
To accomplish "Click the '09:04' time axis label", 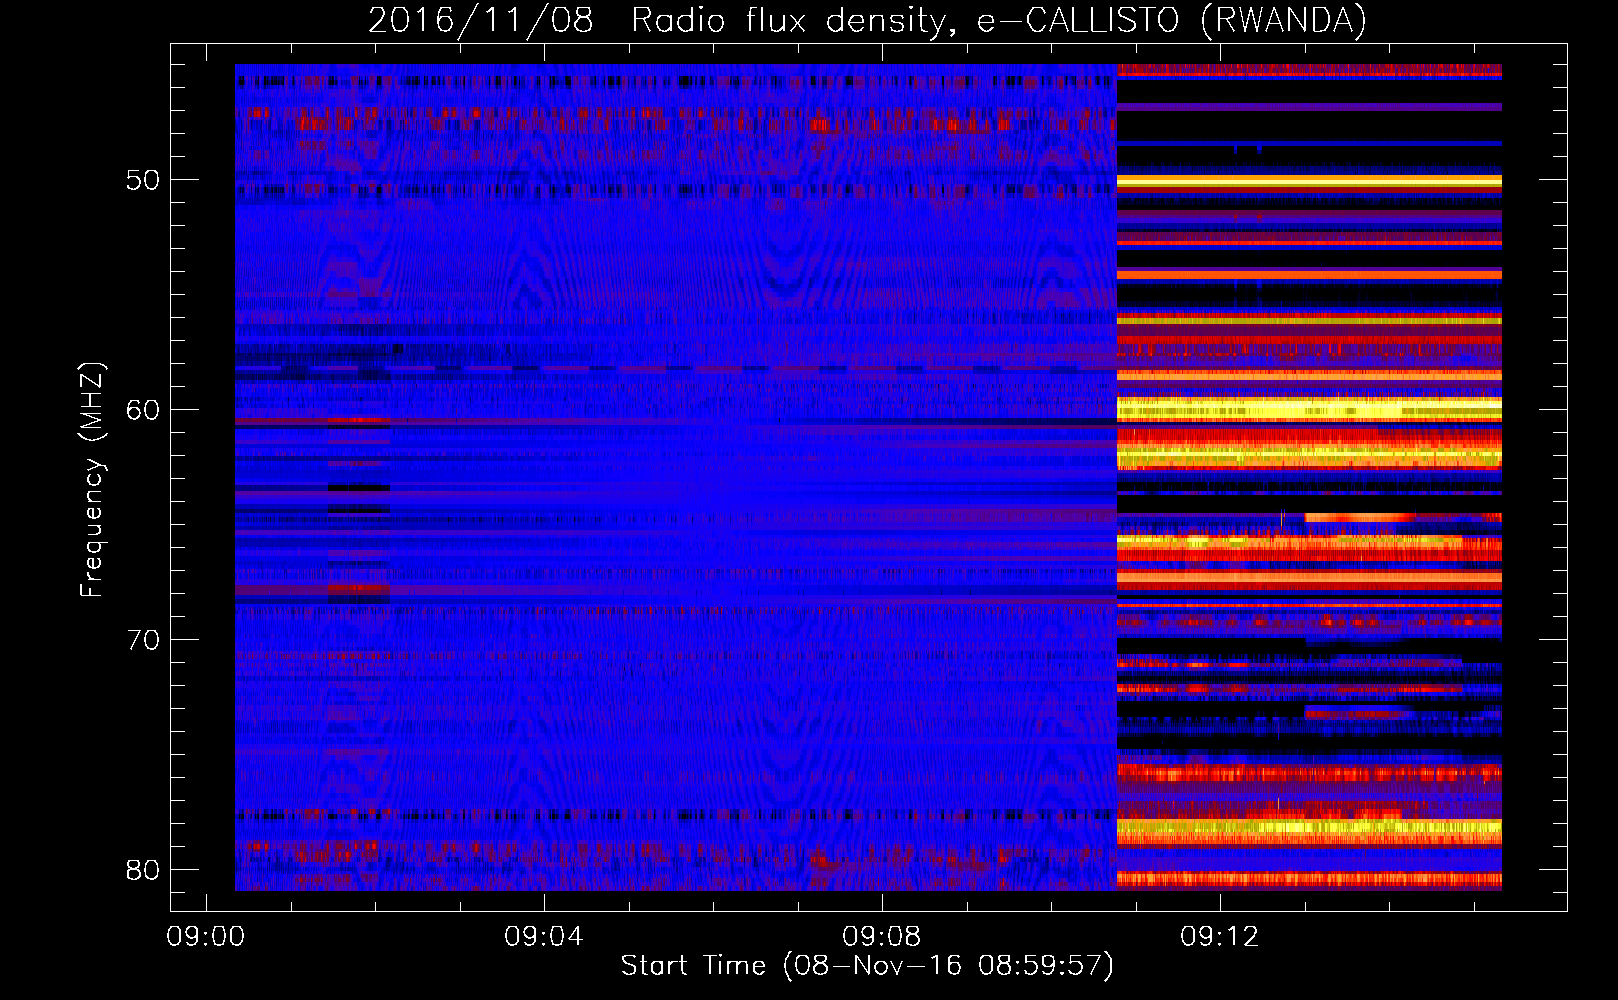I will click(x=544, y=937).
